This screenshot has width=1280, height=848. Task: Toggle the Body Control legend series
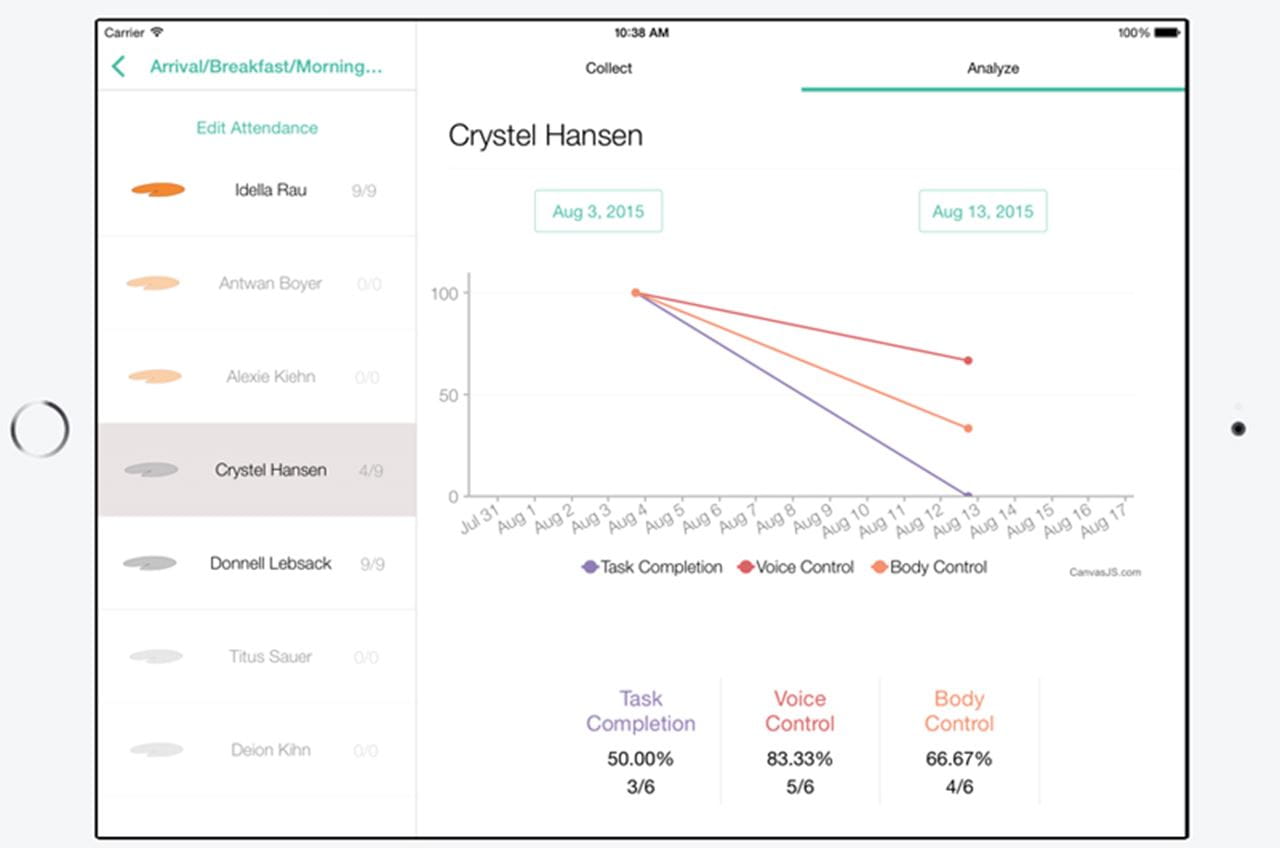pos(929,567)
